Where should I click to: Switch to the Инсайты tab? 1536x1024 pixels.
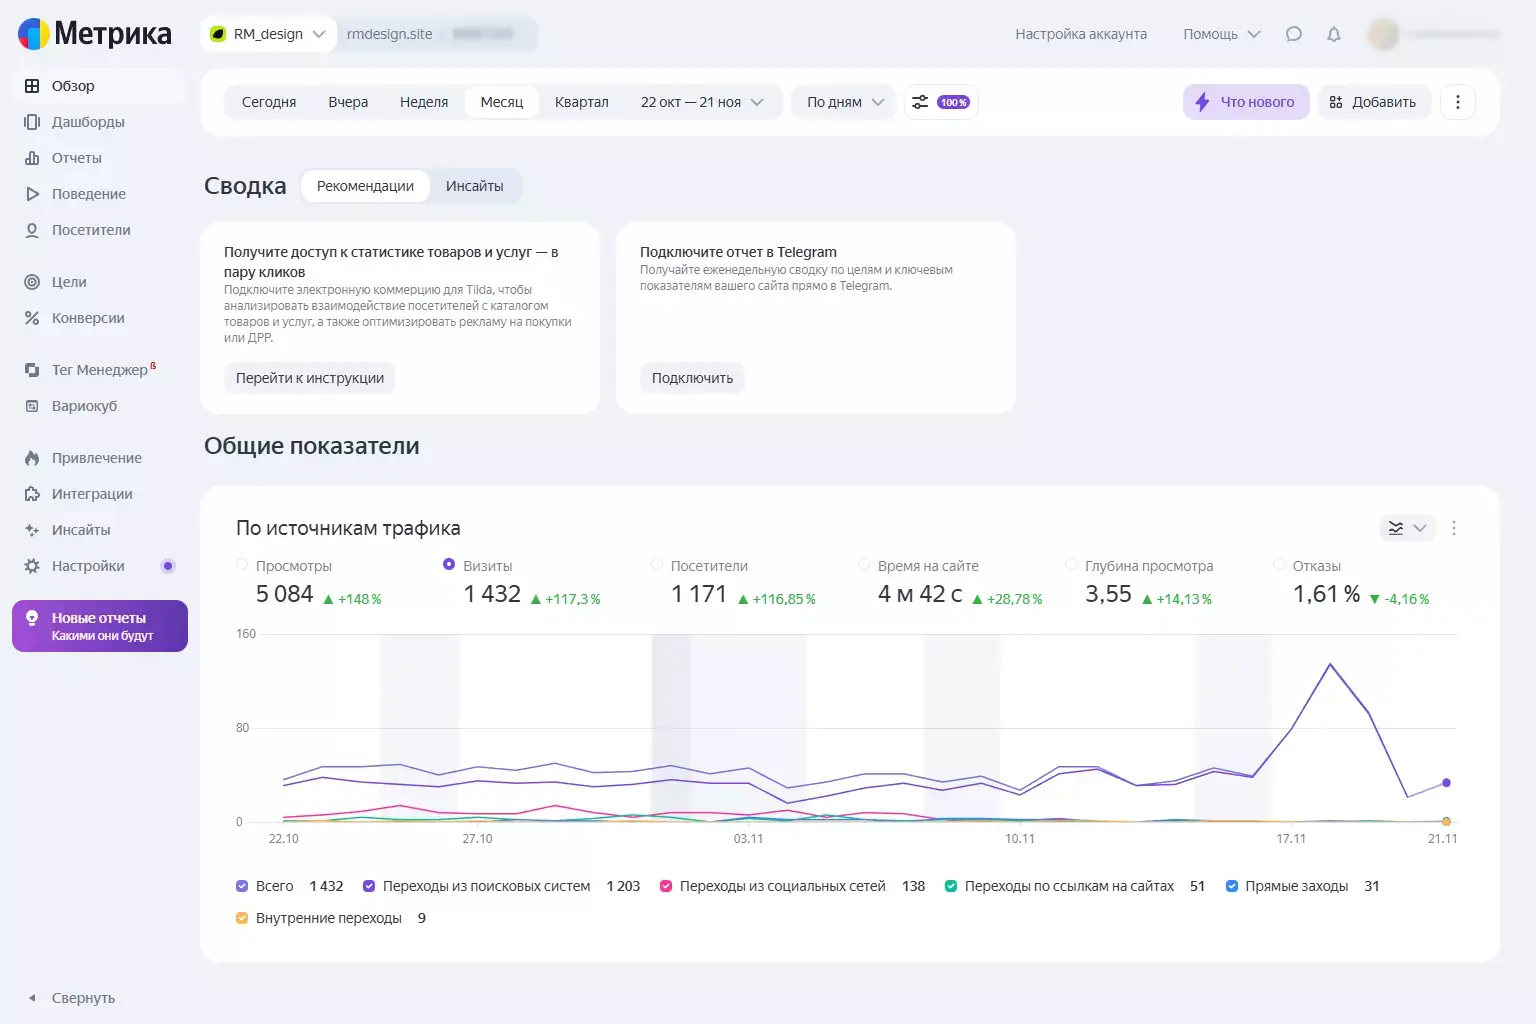tap(475, 186)
